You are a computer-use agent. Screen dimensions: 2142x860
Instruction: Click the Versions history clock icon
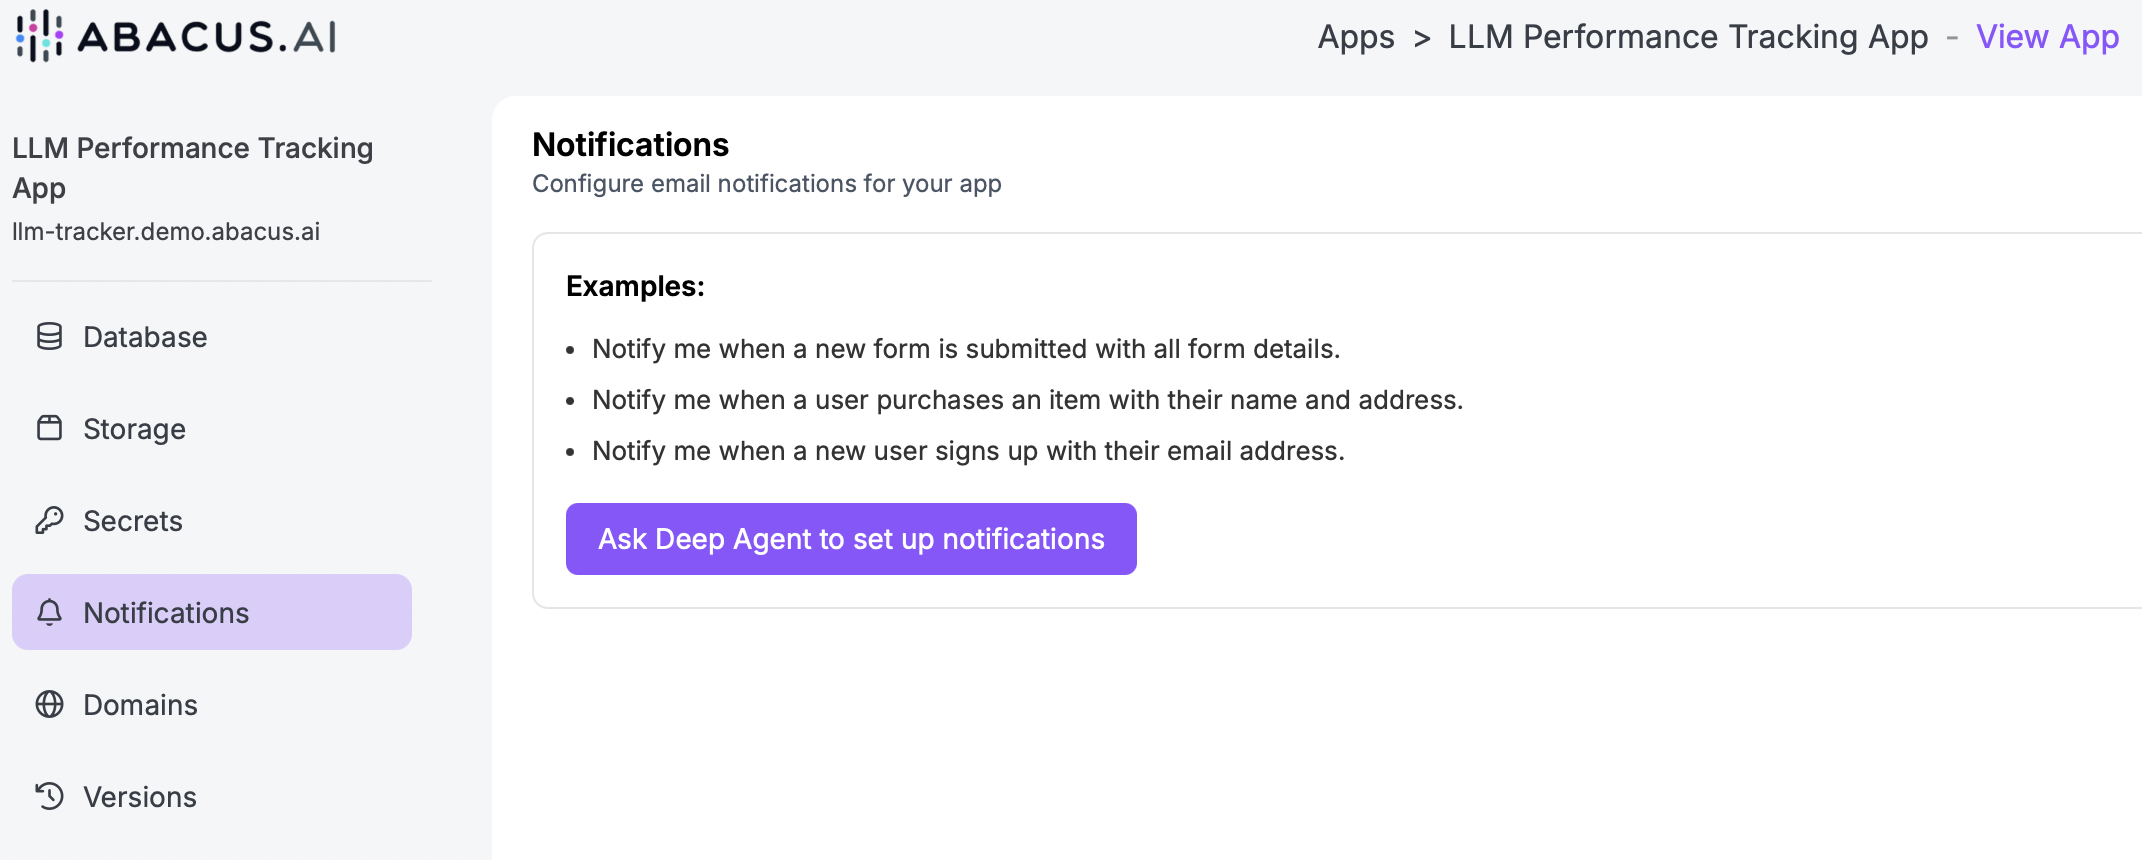[49, 796]
